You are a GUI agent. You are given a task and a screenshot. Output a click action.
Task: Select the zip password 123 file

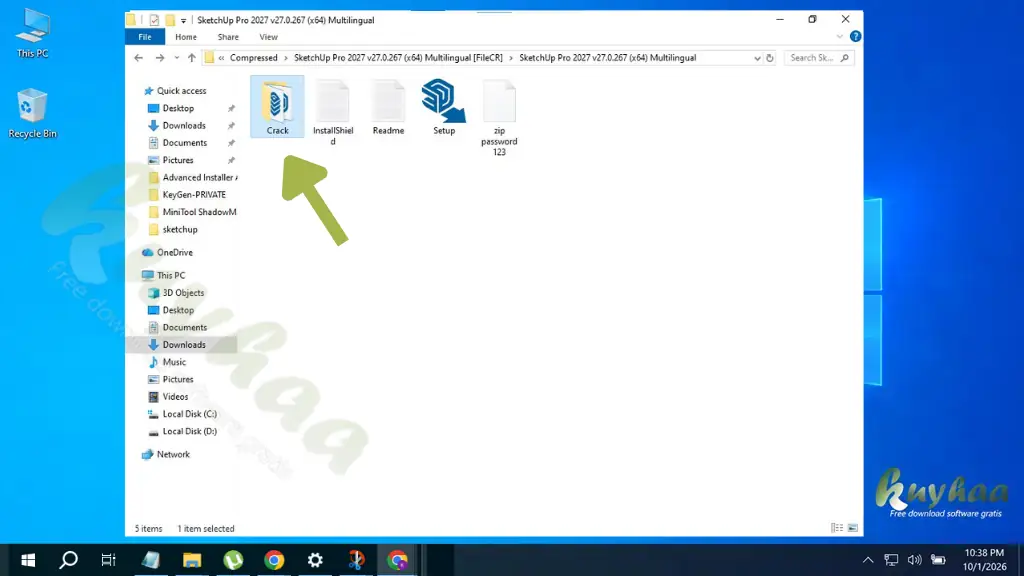tap(499, 117)
